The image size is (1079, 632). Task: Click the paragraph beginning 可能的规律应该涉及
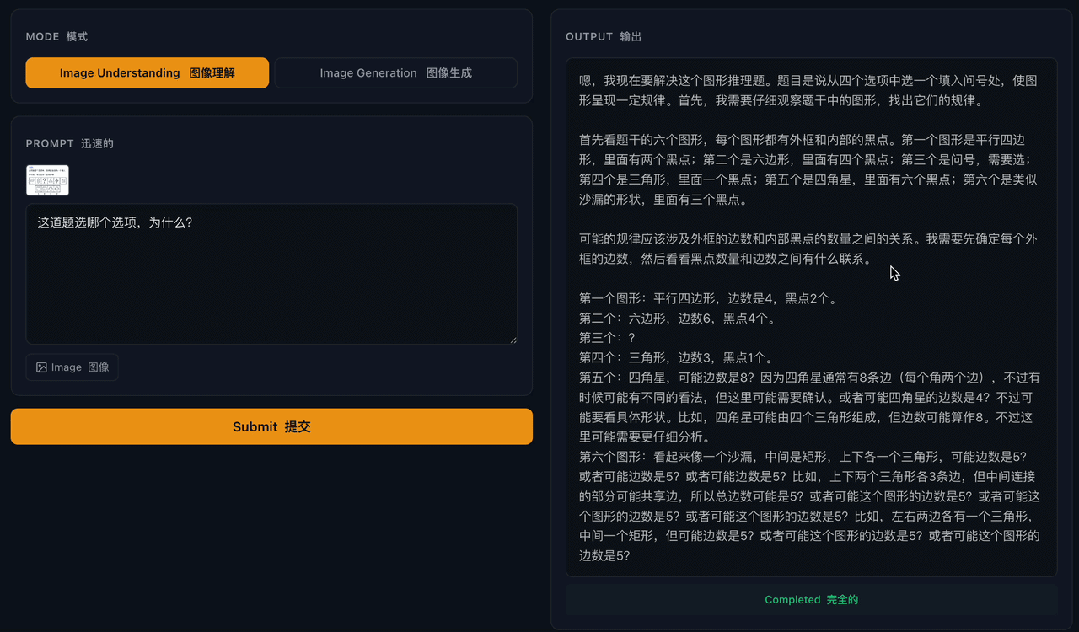[807, 249]
